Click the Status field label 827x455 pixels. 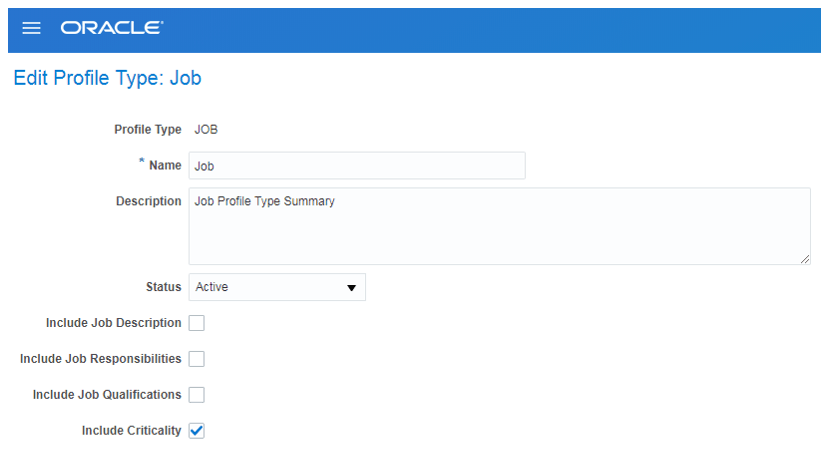(x=164, y=287)
